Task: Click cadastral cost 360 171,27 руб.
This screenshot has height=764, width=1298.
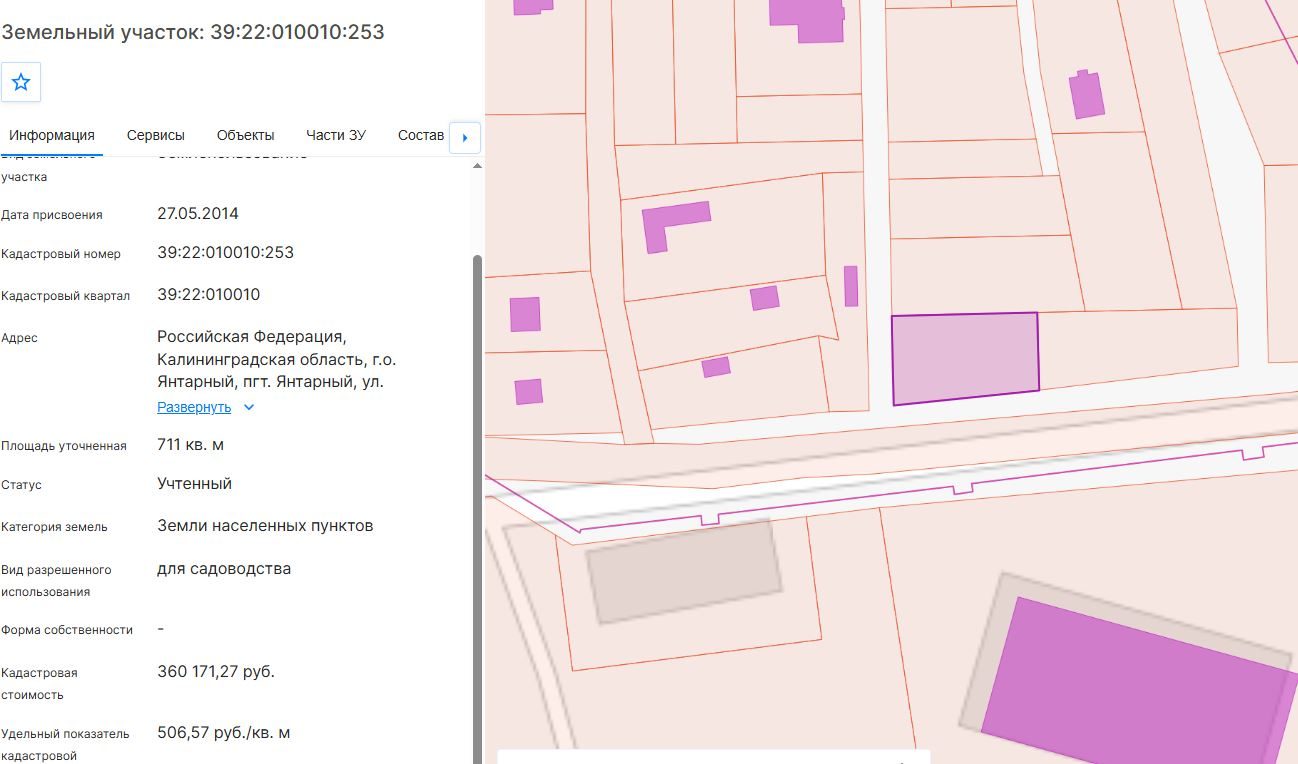Action: (216, 671)
